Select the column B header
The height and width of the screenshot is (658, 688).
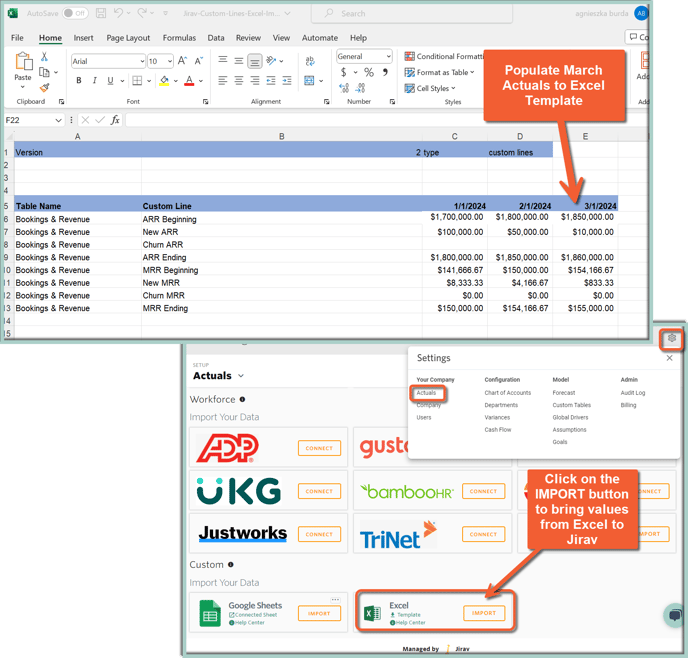click(282, 136)
